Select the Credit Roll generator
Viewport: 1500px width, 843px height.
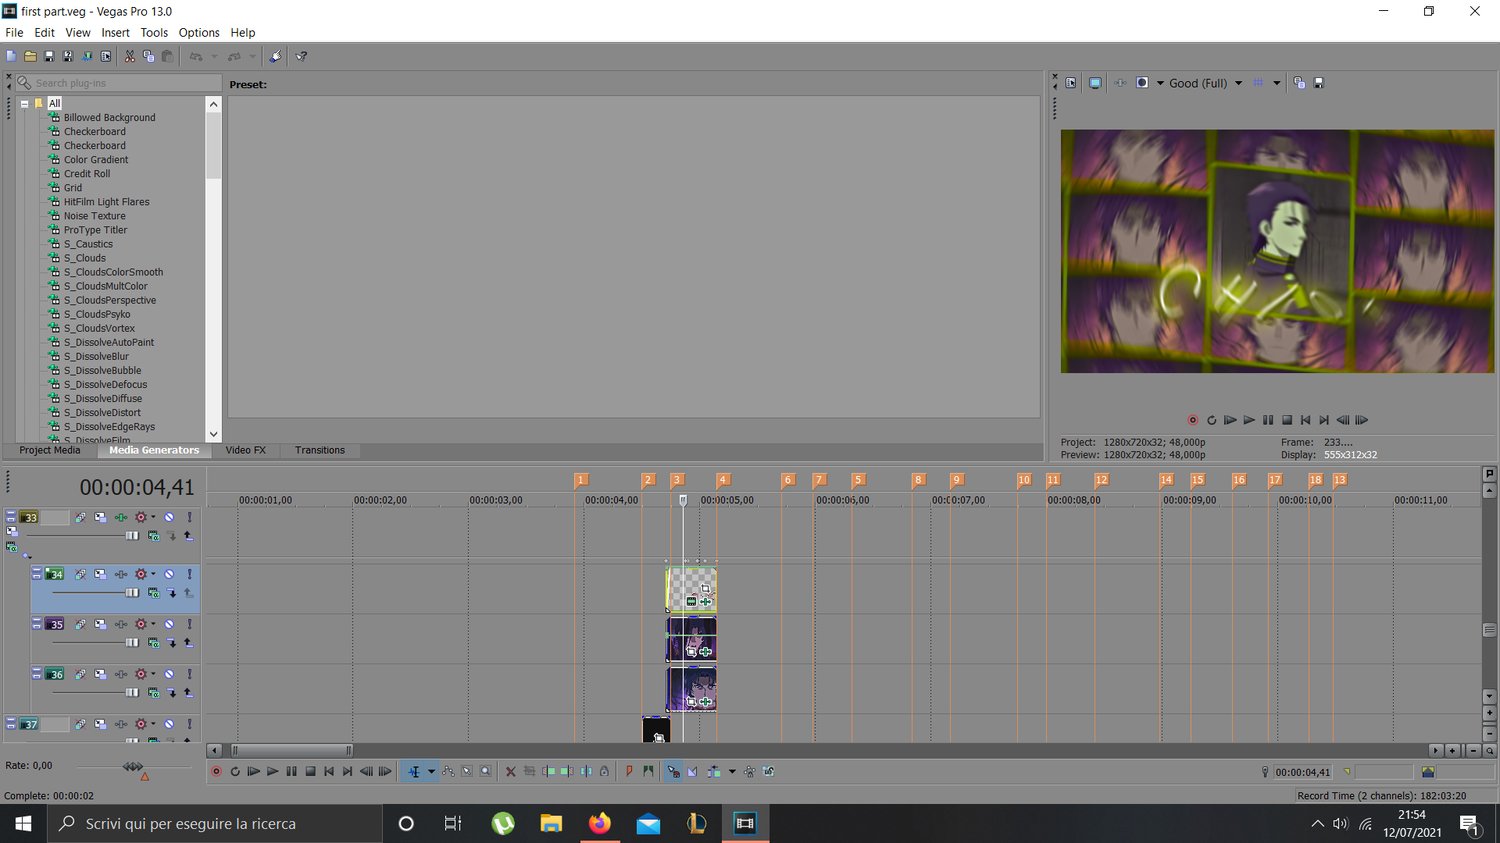coord(87,174)
